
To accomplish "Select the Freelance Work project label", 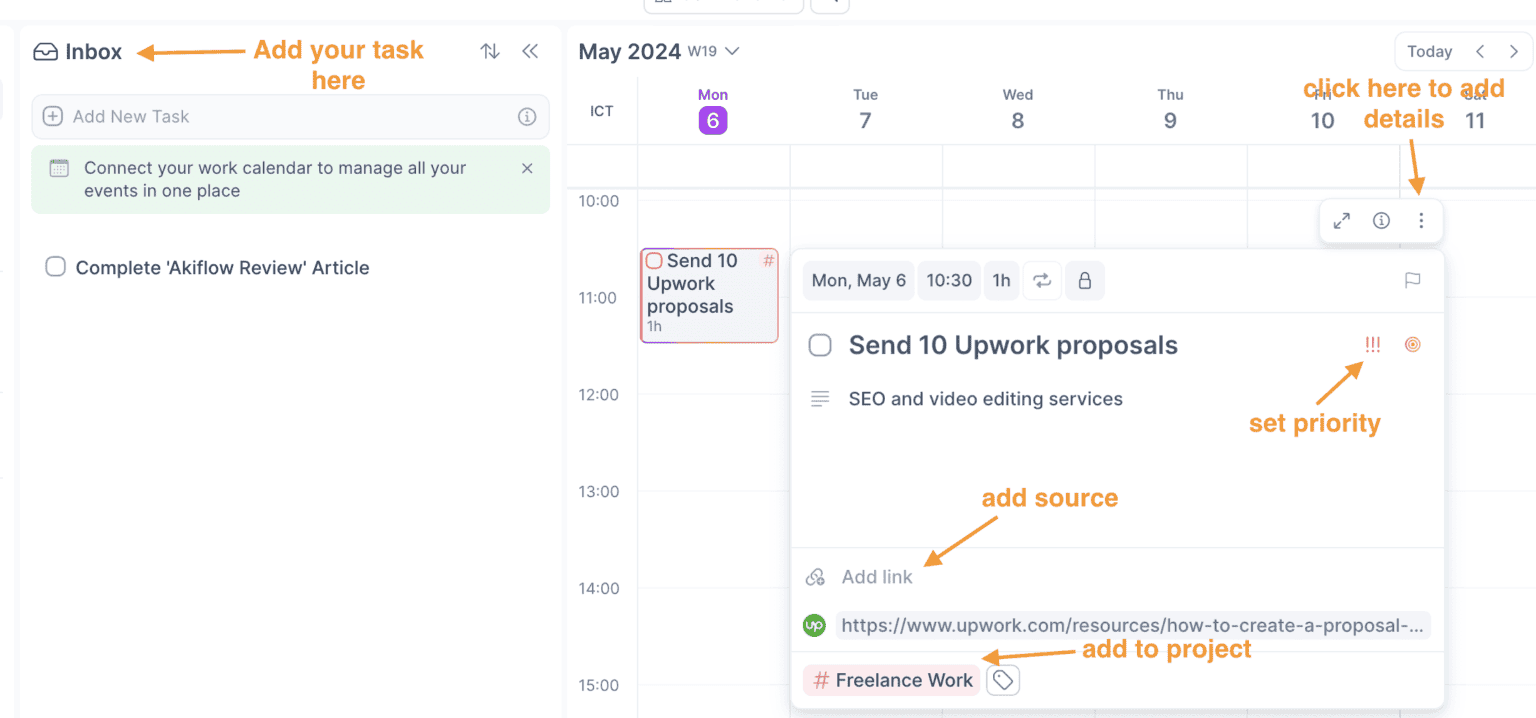I will click(x=892, y=681).
